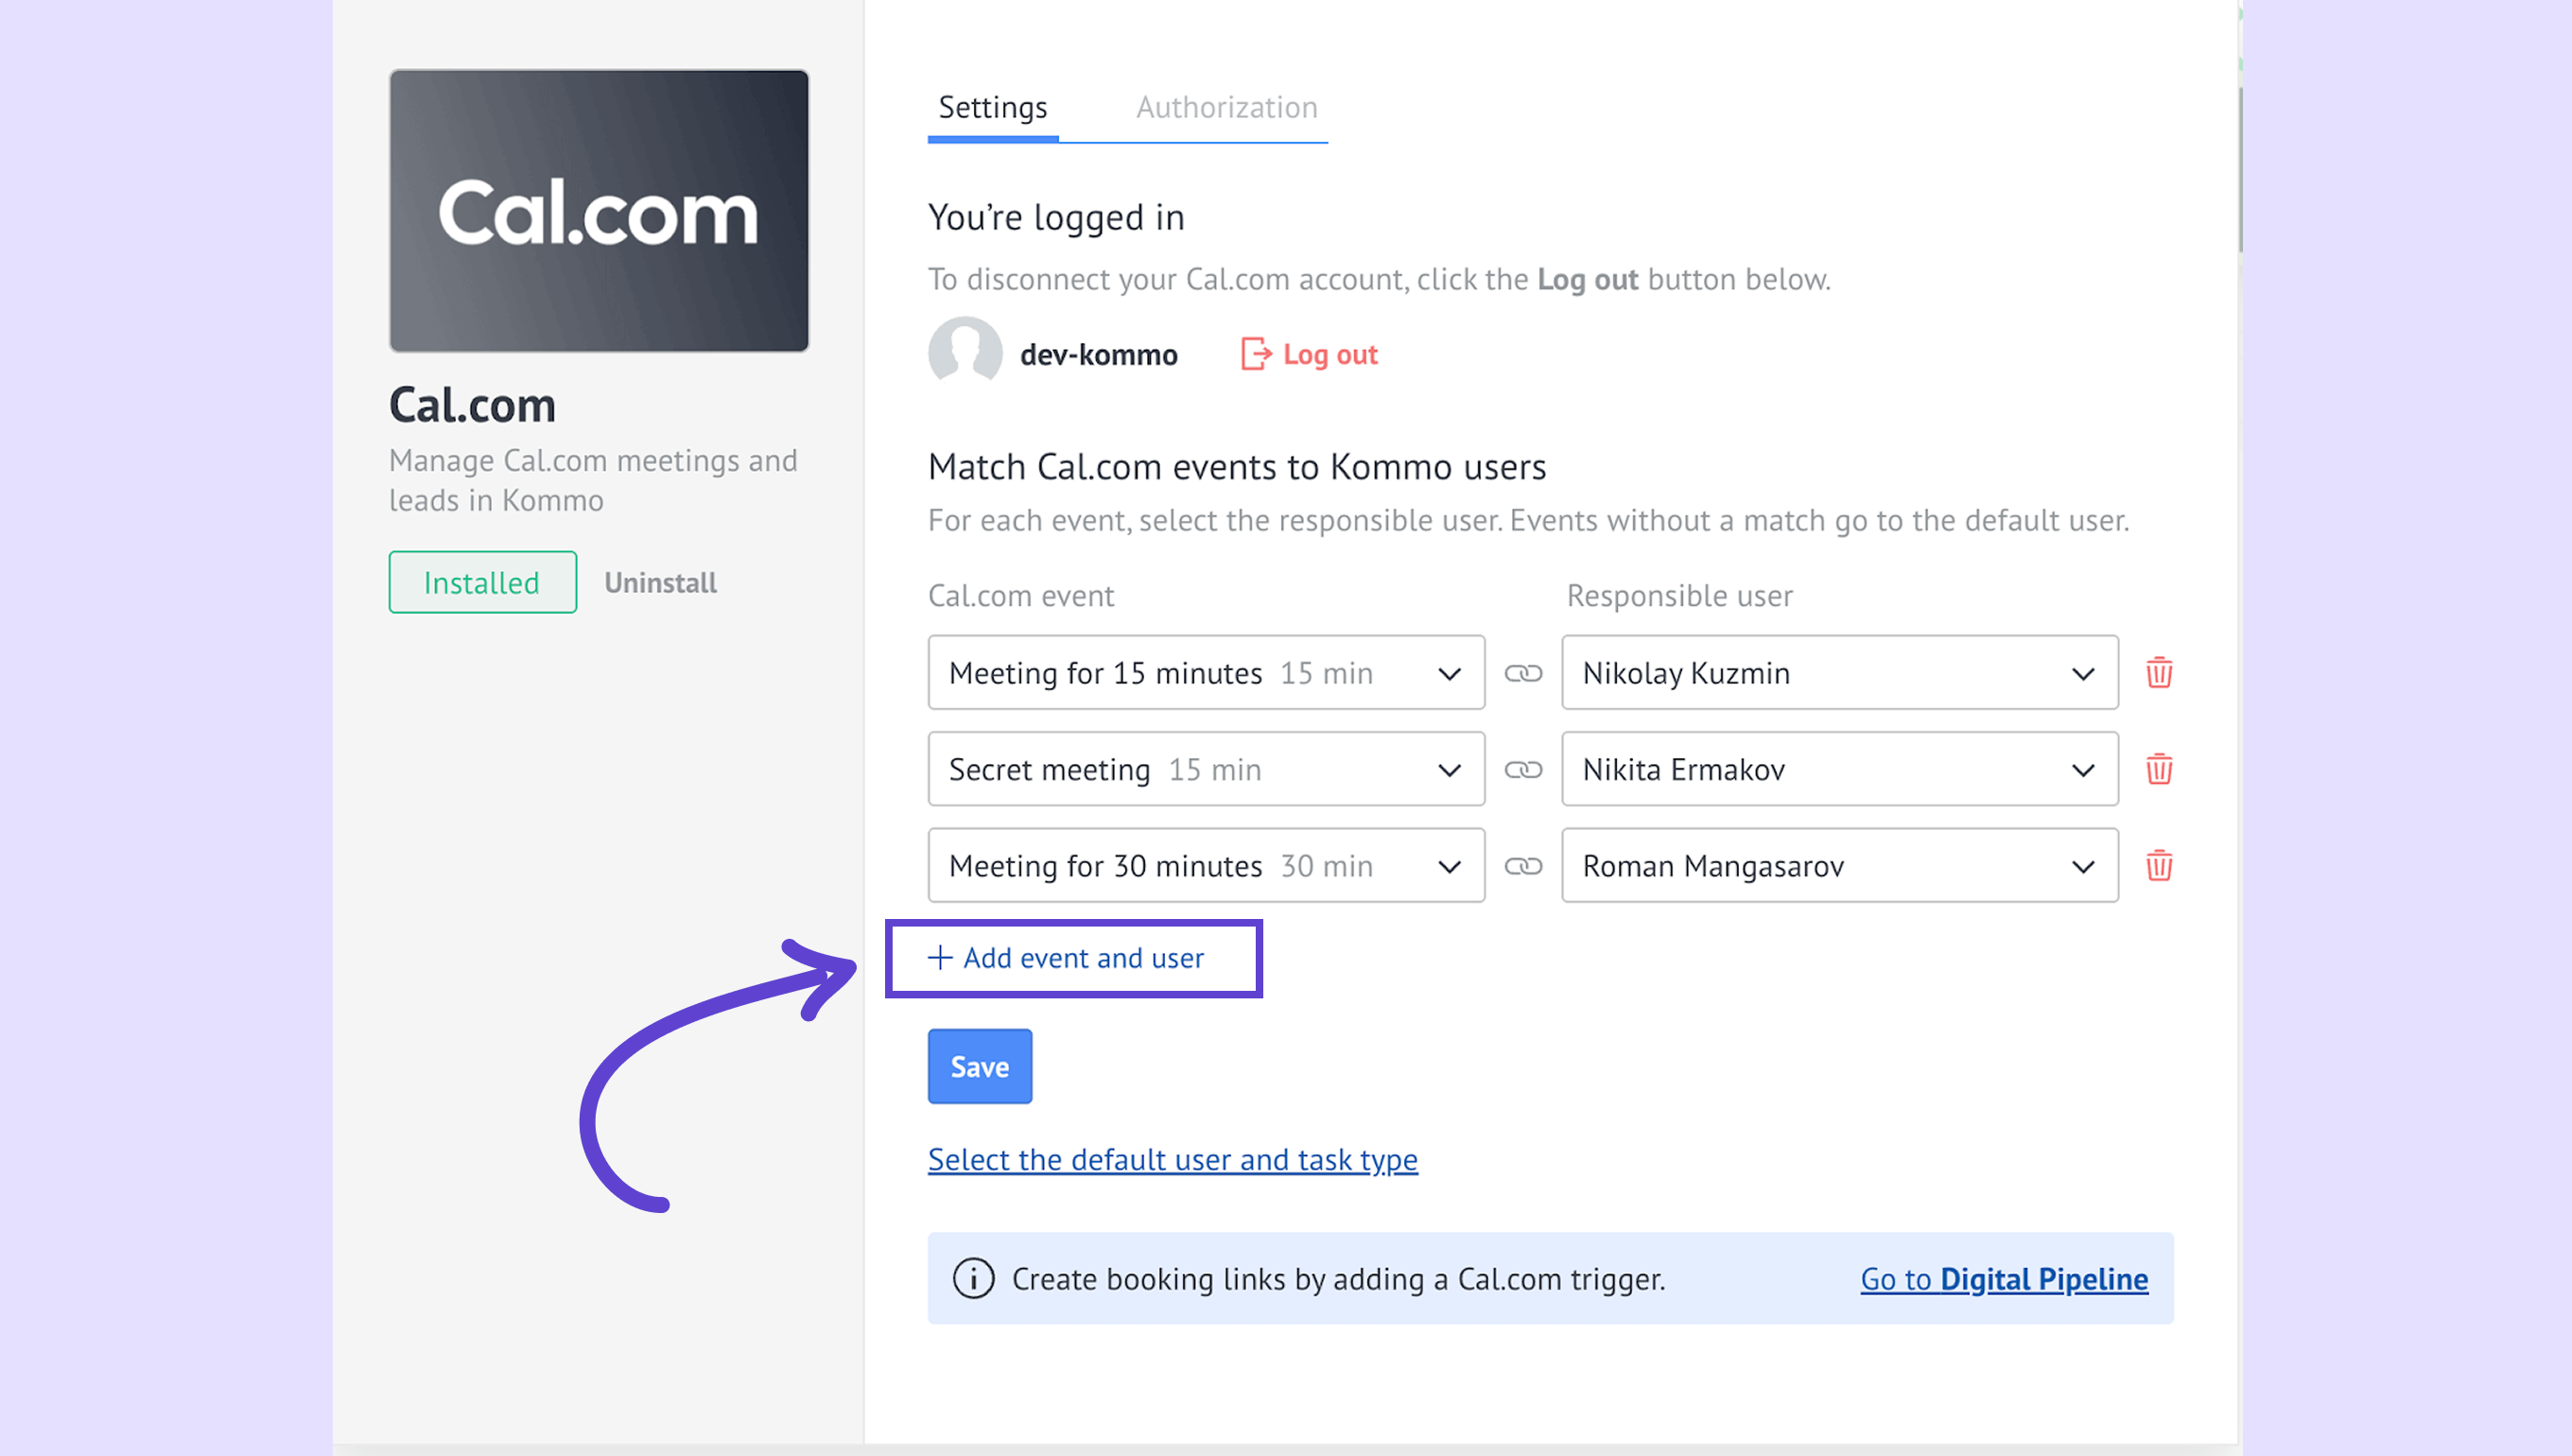The width and height of the screenshot is (2572, 1456).
Task: Click link icon beside Nikolay Kuzmin row
Action: pyautogui.click(x=1523, y=673)
